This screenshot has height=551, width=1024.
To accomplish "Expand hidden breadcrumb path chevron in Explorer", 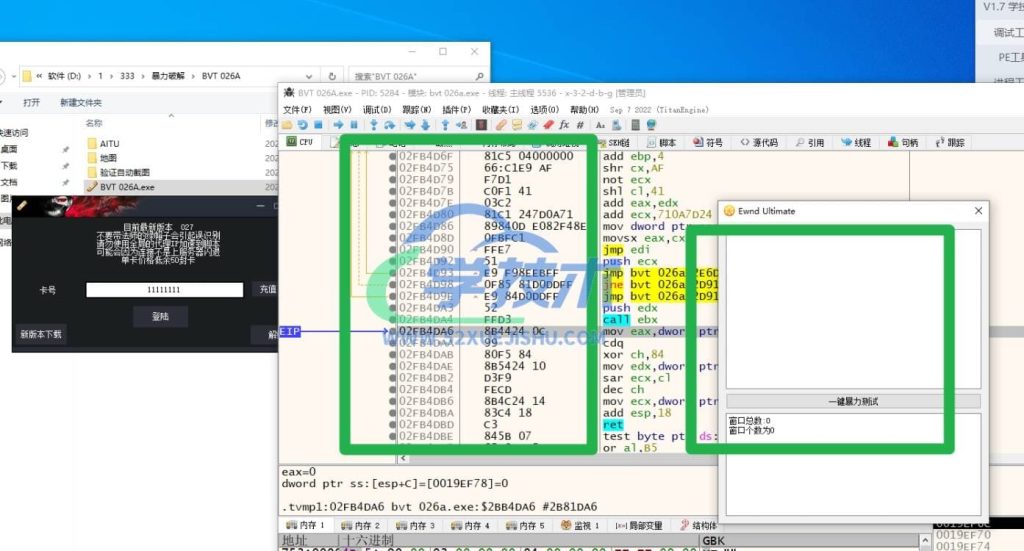I will tap(39, 76).
